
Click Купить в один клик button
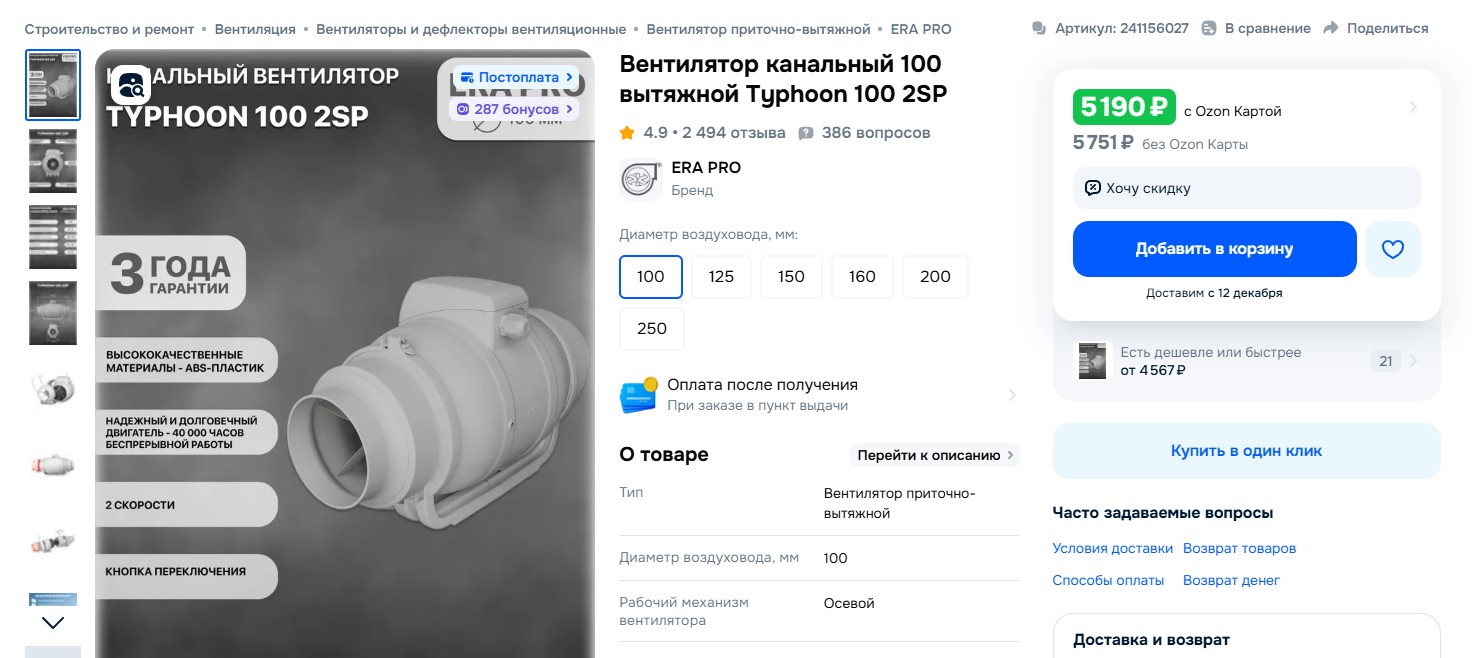tap(1246, 451)
